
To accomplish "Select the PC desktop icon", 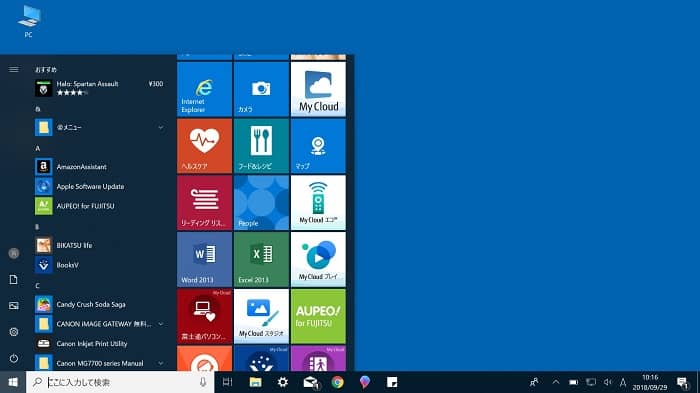I will coord(29,21).
